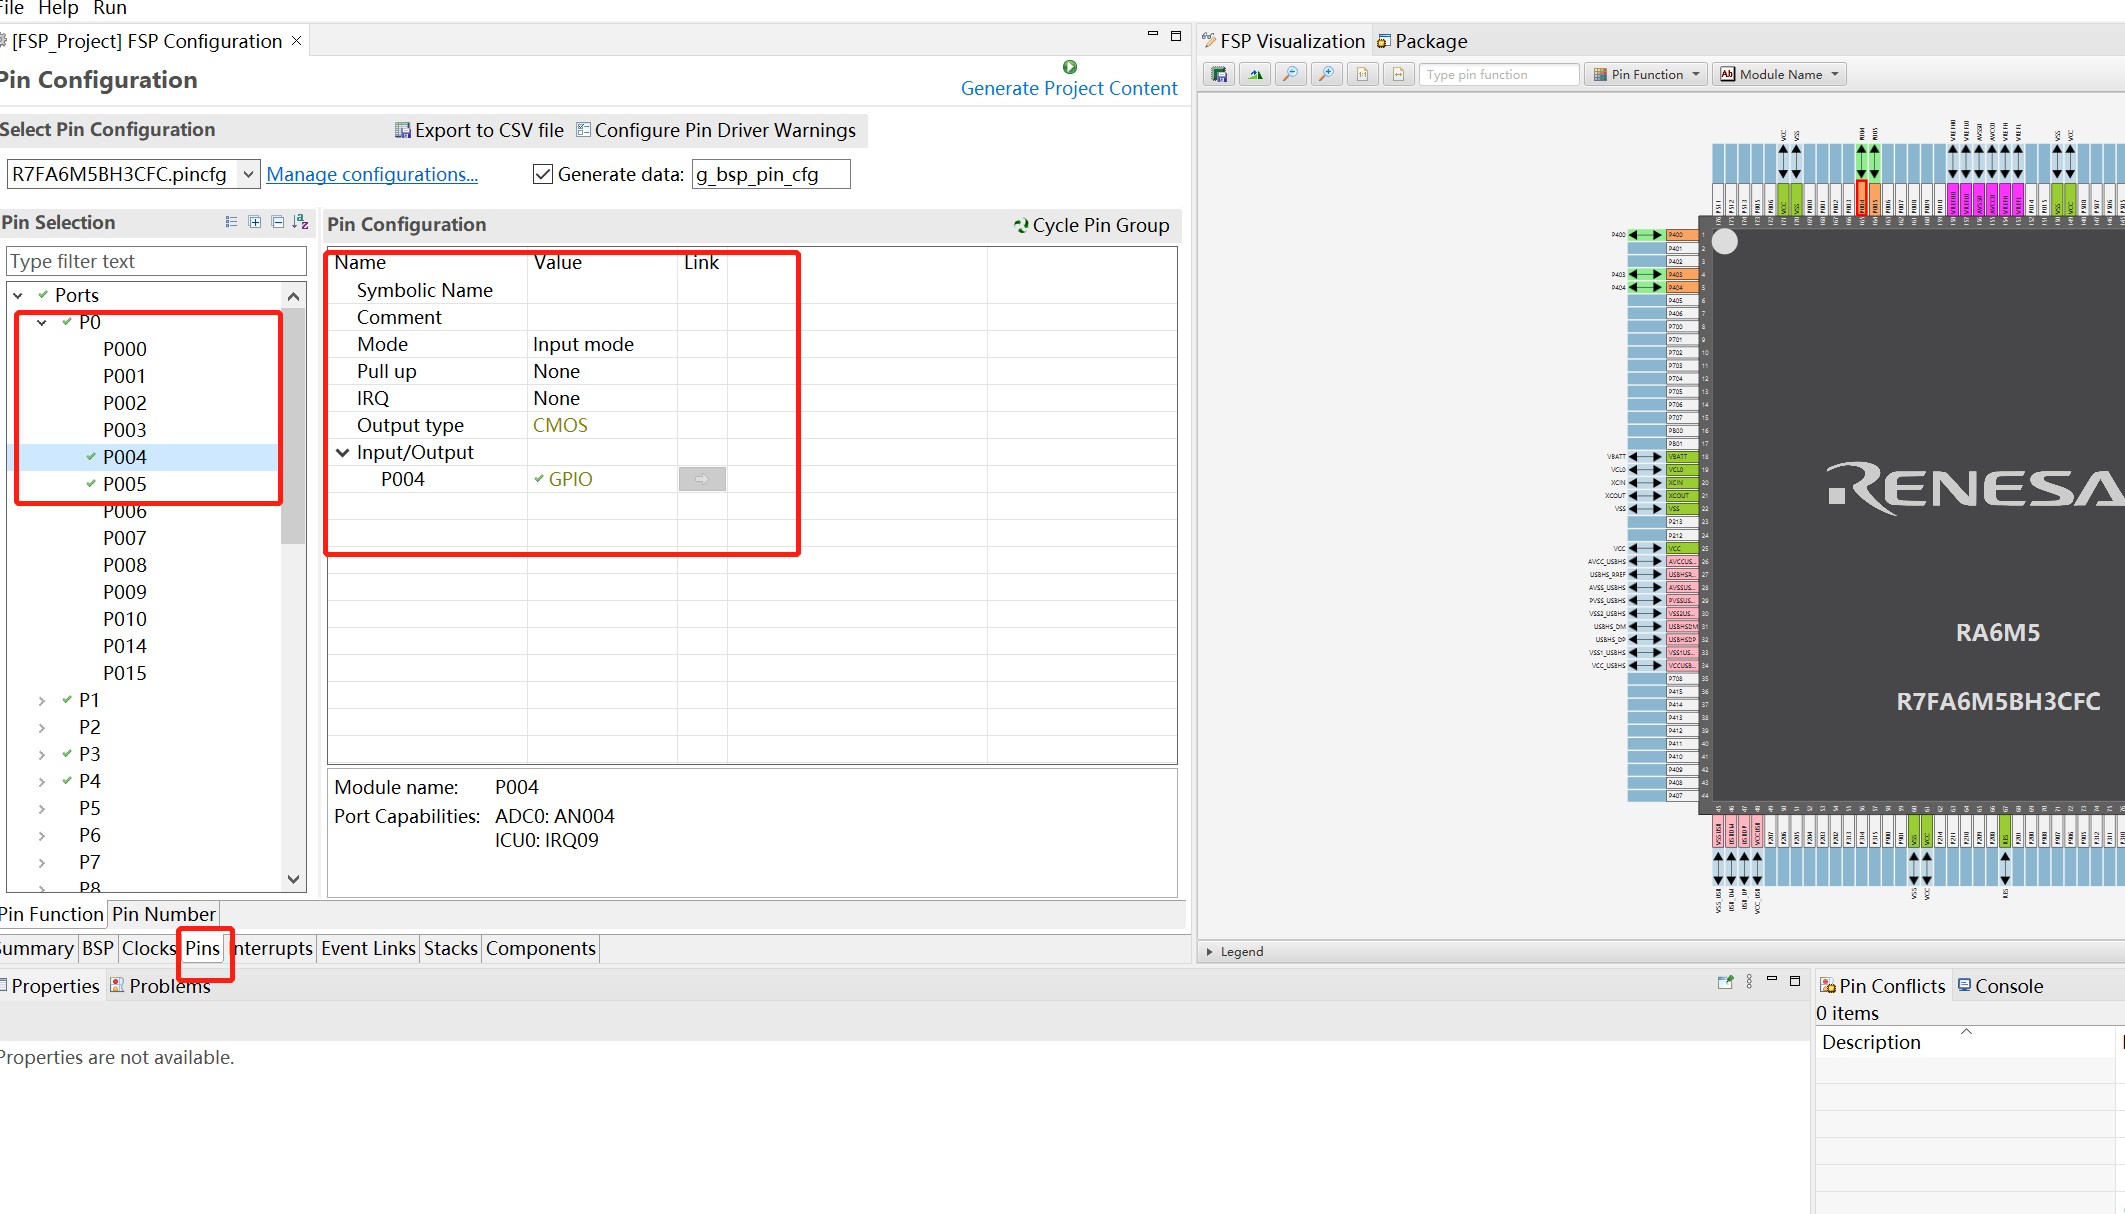Click the pin Properties view icon
Viewport: 2125px width, 1214px height.
(x=1725, y=982)
